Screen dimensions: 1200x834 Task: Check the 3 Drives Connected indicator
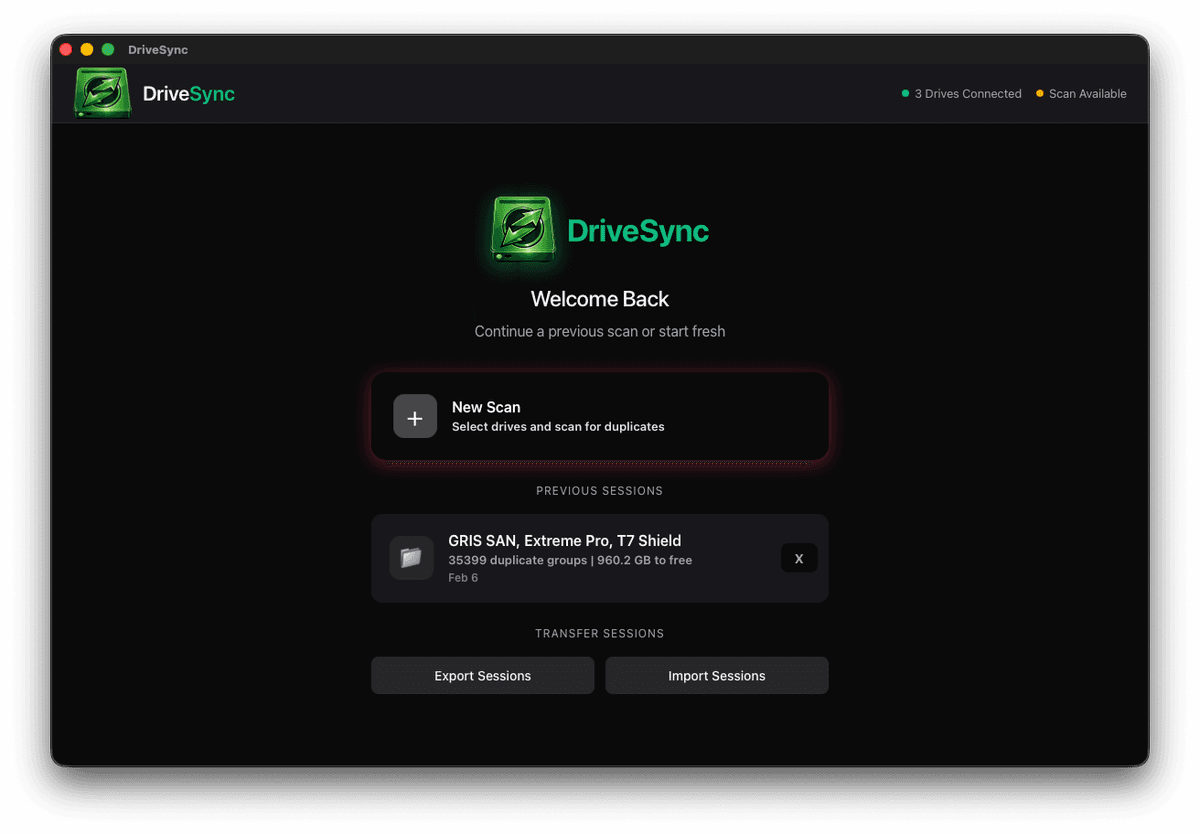(x=967, y=93)
